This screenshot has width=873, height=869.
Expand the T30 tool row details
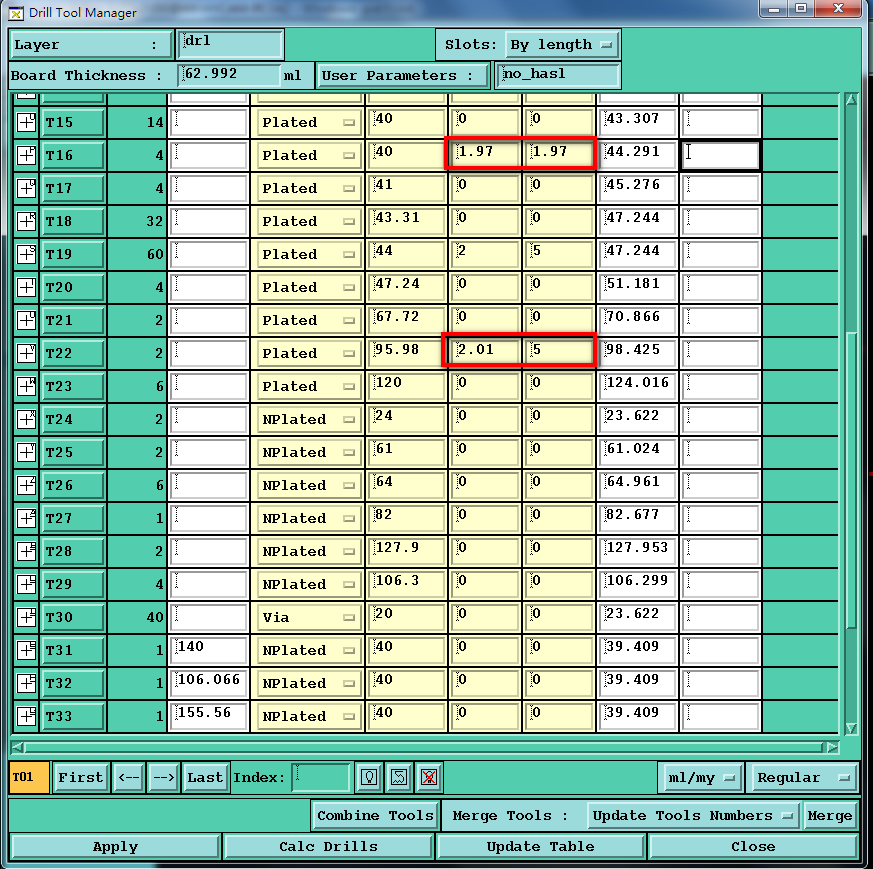click(x=26, y=617)
